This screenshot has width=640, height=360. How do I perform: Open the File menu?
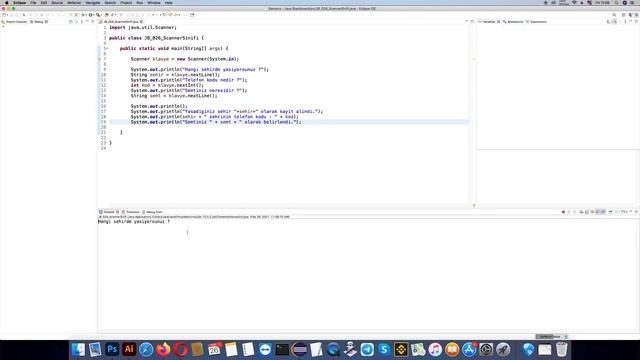tap(33, 3)
